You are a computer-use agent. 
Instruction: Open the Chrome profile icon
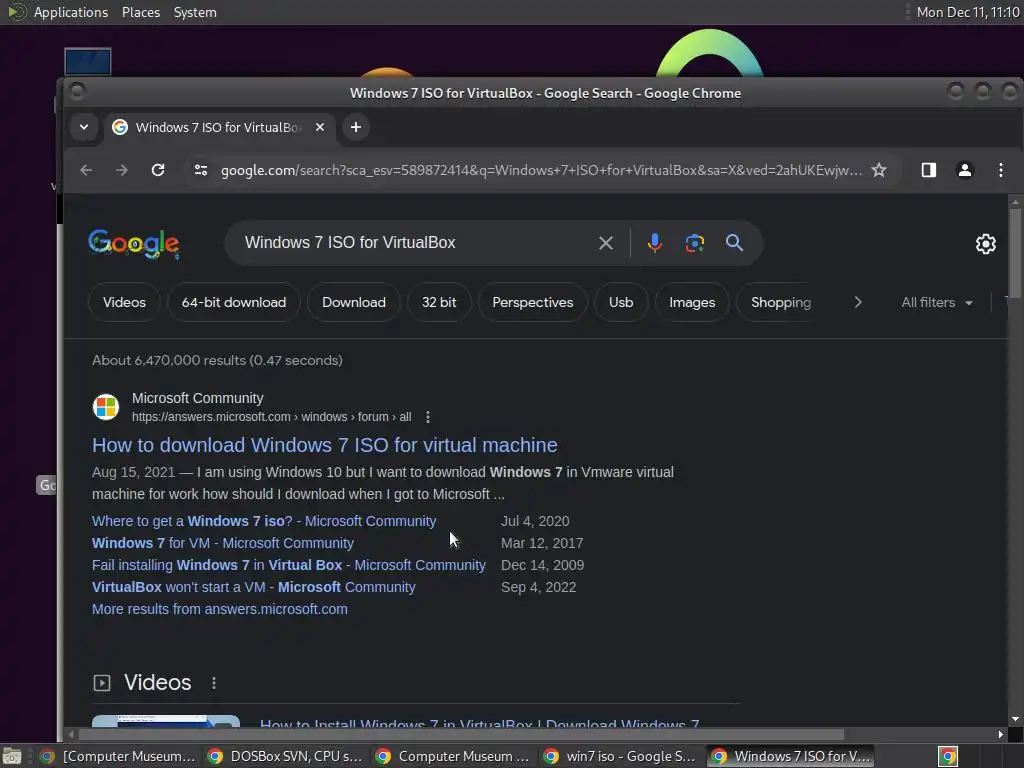click(965, 170)
